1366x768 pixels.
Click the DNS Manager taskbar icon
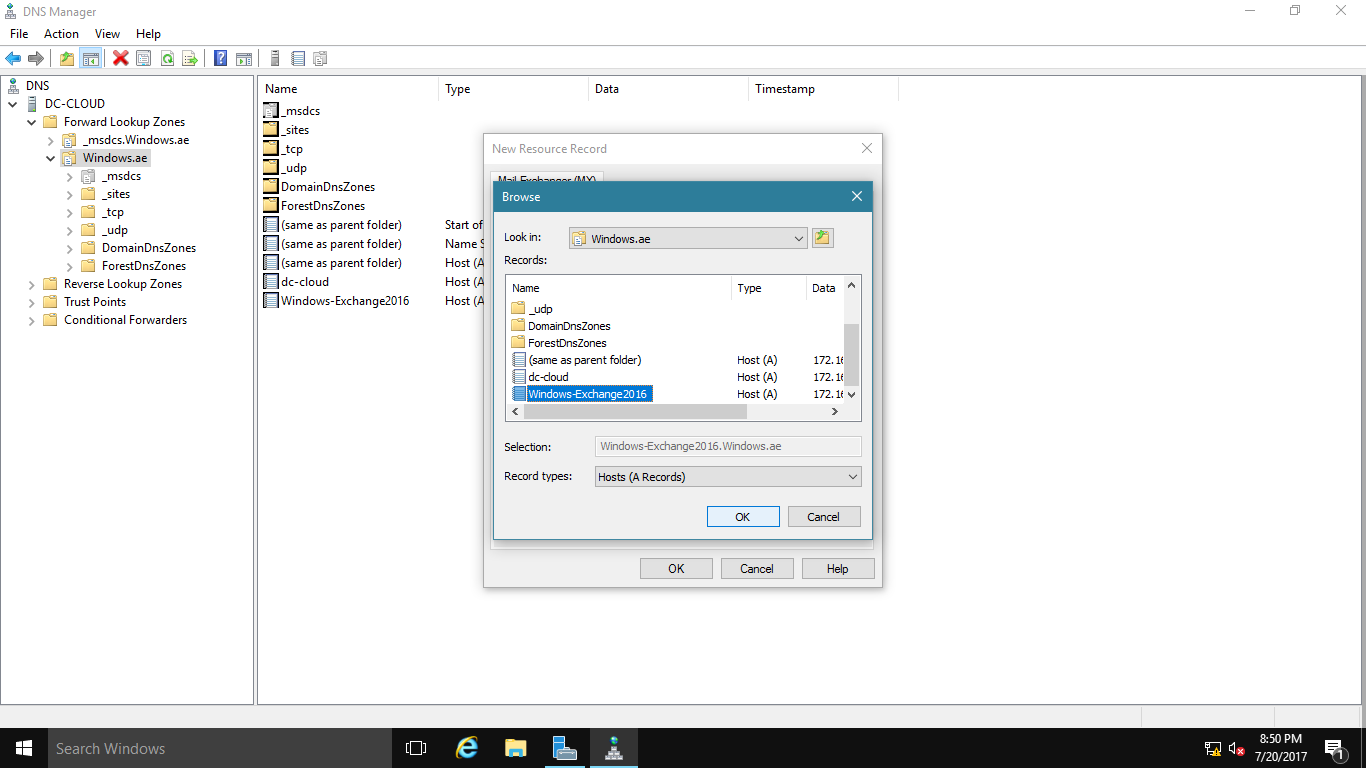coord(613,748)
